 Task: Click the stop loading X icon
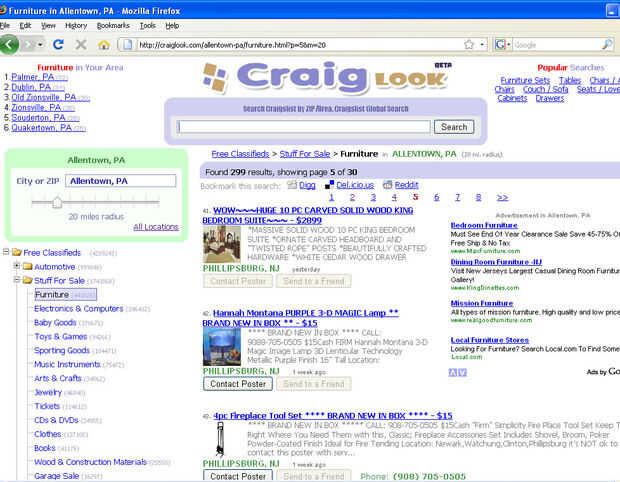coord(81,45)
